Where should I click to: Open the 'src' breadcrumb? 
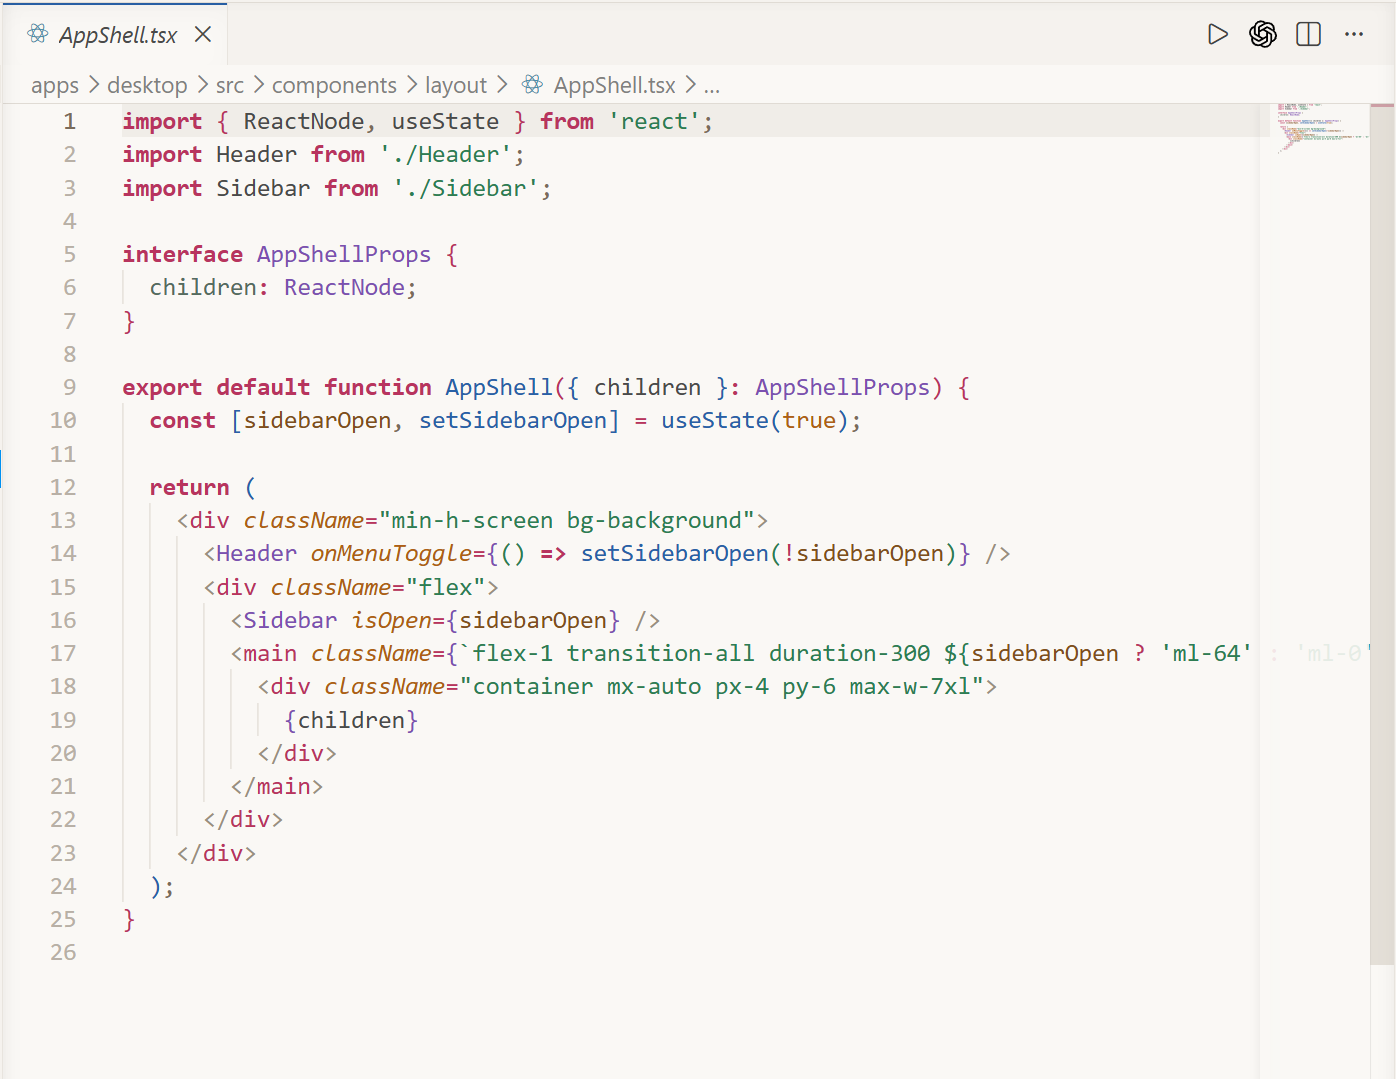pyautogui.click(x=230, y=86)
